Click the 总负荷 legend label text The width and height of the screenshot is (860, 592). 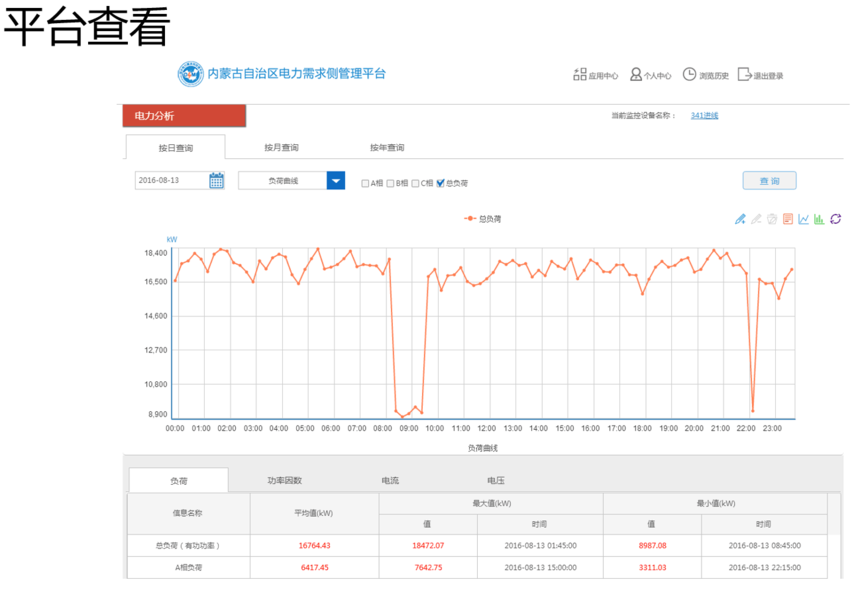click(490, 219)
